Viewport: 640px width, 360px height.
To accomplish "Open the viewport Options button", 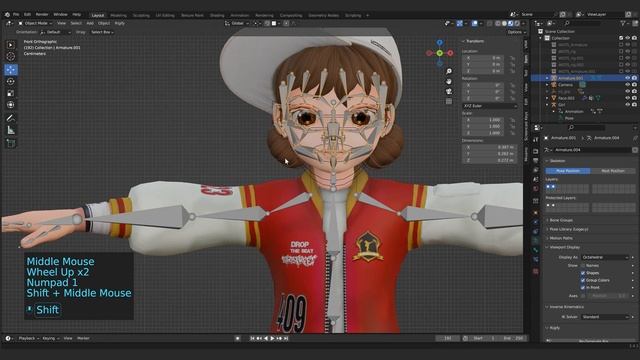I will (x=516, y=32).
